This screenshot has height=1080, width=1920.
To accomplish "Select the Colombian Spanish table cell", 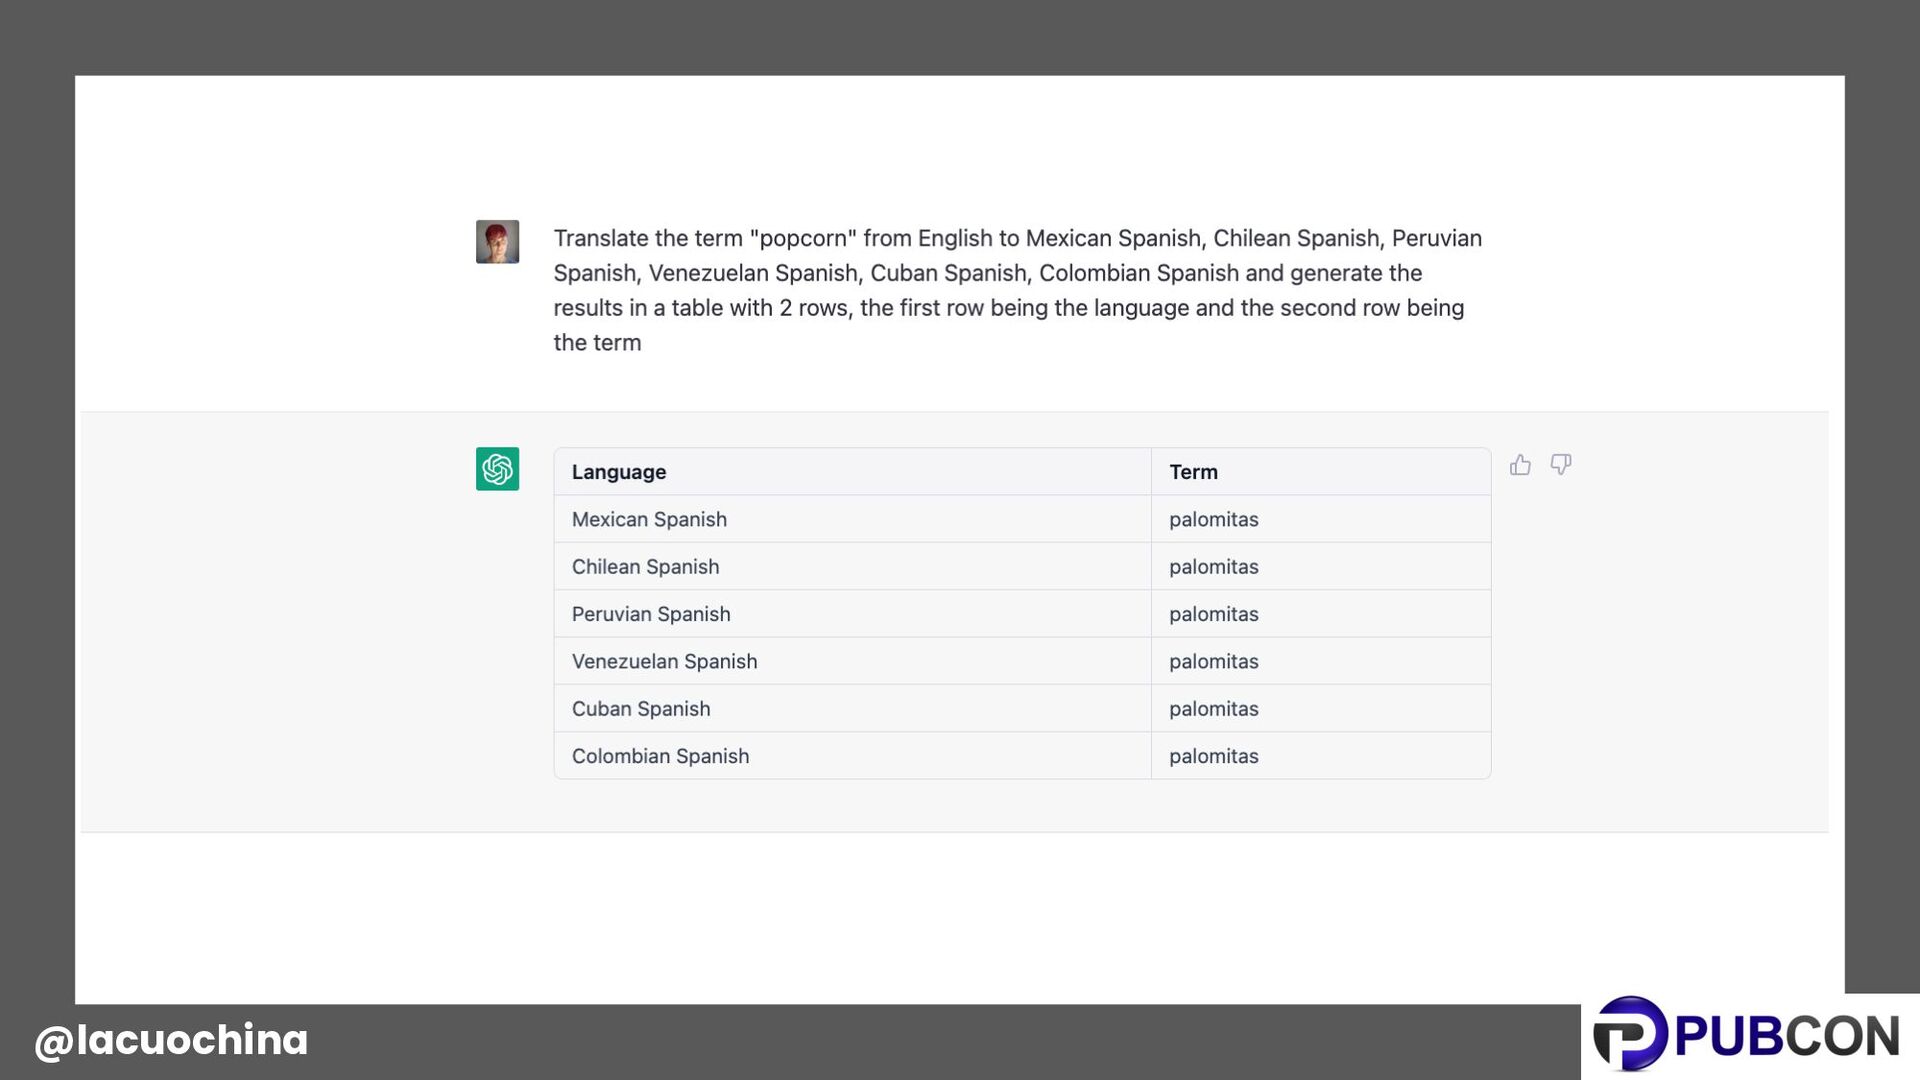I will pos(660,757).
